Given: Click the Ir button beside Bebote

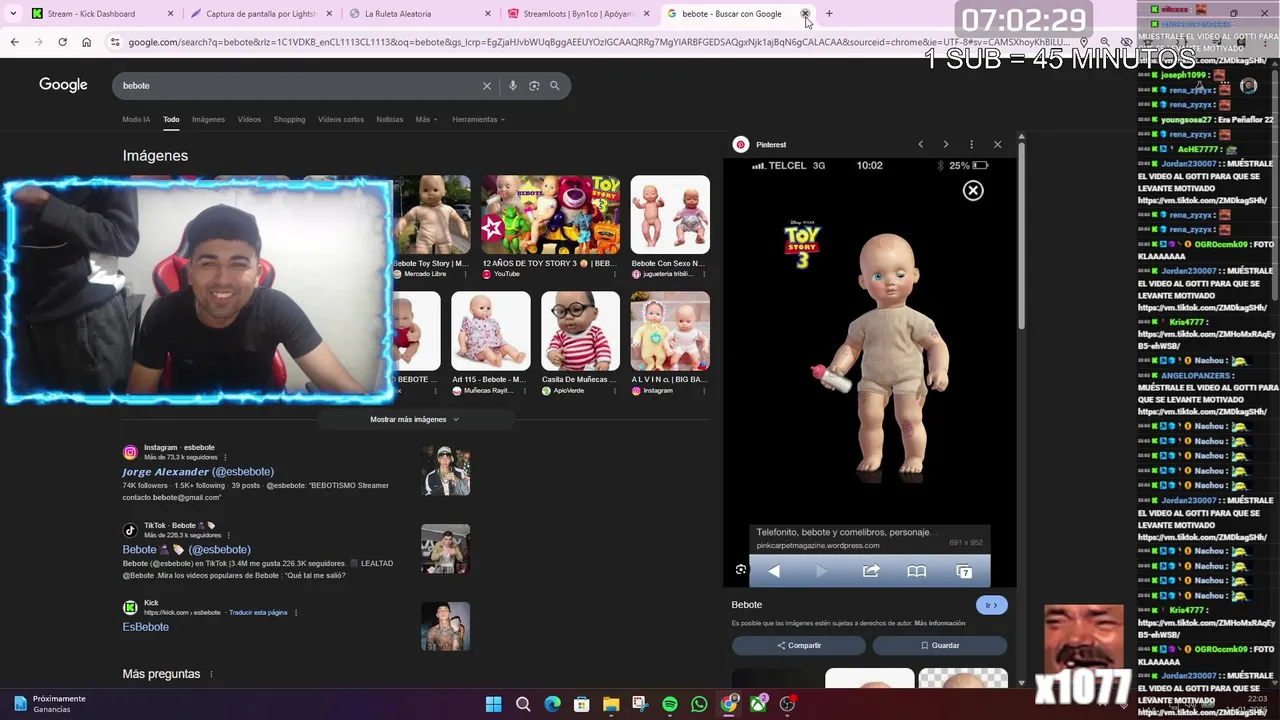Looking at the screenshot, I should [991, 605].
